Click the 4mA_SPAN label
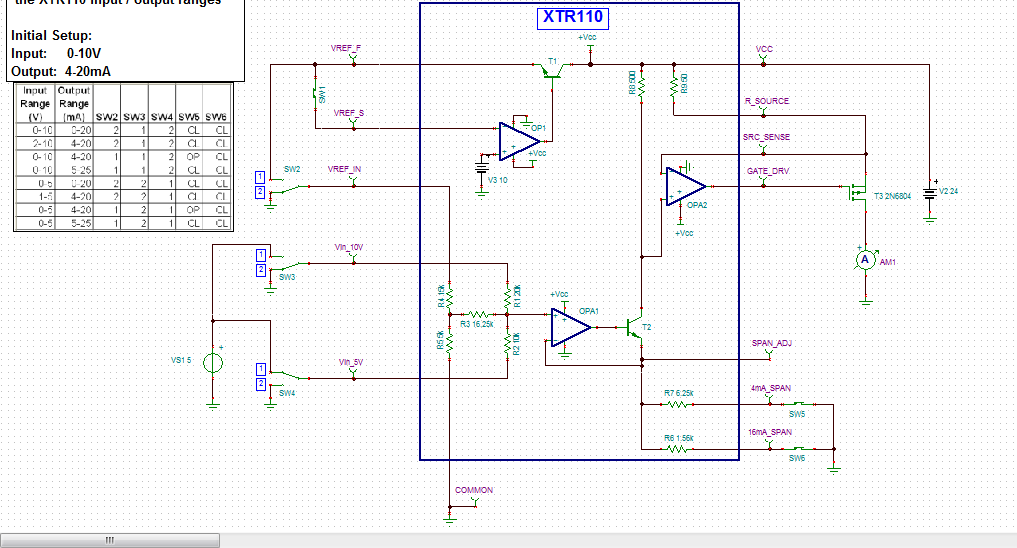1017x548 pixels. point(771,388)
